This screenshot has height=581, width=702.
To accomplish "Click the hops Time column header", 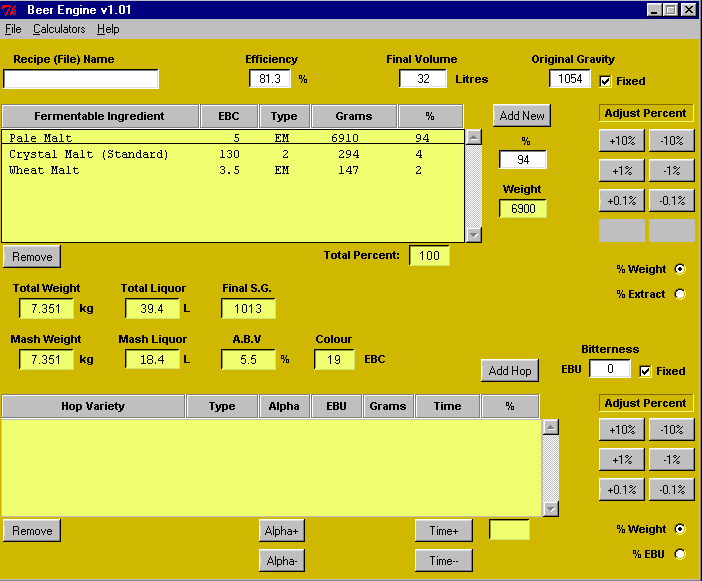I will pos(447,406).
